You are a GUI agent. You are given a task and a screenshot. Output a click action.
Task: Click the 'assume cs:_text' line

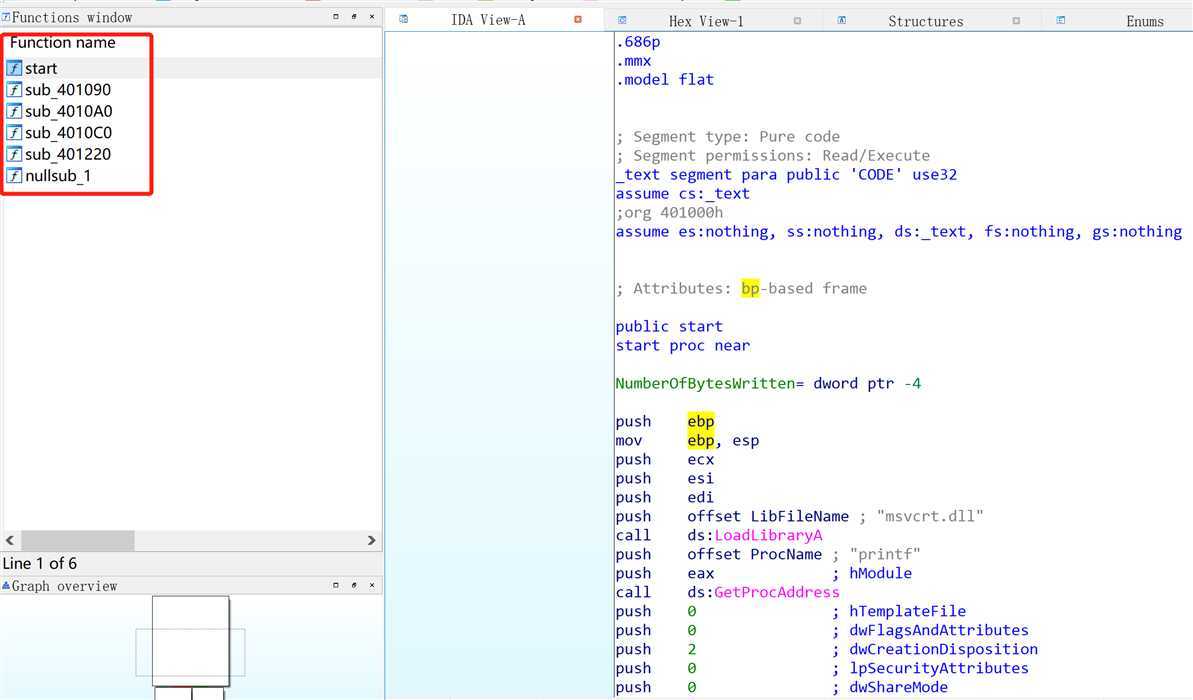pos(682,194)
